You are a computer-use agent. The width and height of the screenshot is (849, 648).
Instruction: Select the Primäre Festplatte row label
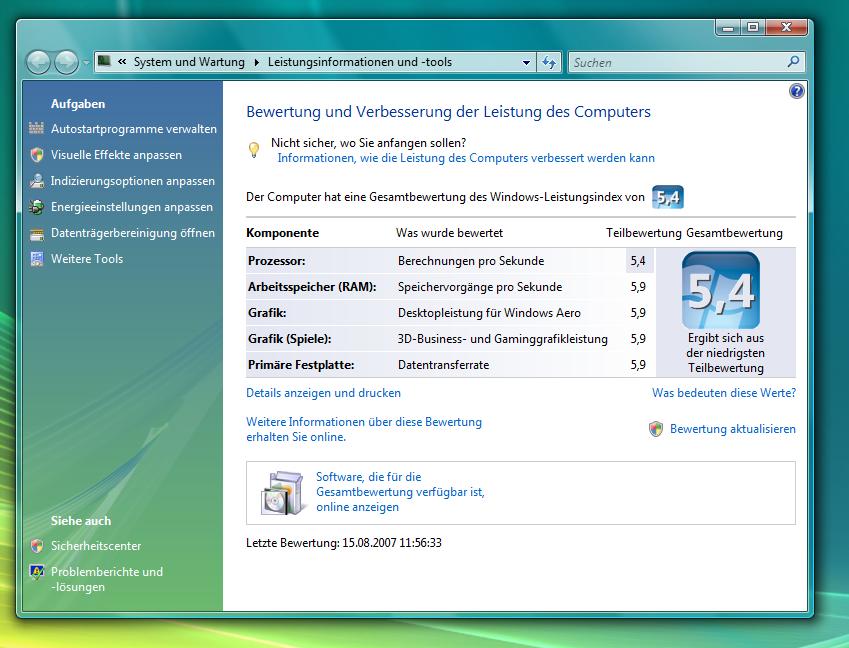click(x=301, y=365)
